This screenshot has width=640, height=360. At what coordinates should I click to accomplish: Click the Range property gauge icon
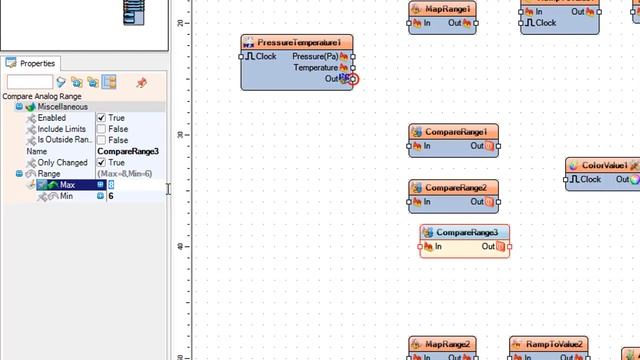31,174
